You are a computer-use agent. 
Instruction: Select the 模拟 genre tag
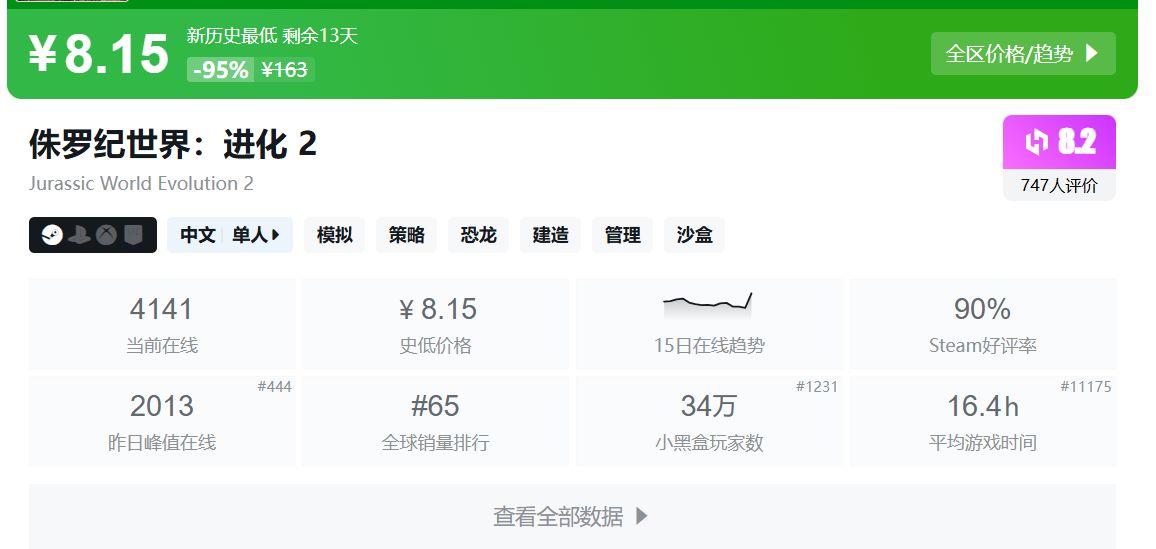(x=334, y=235)
